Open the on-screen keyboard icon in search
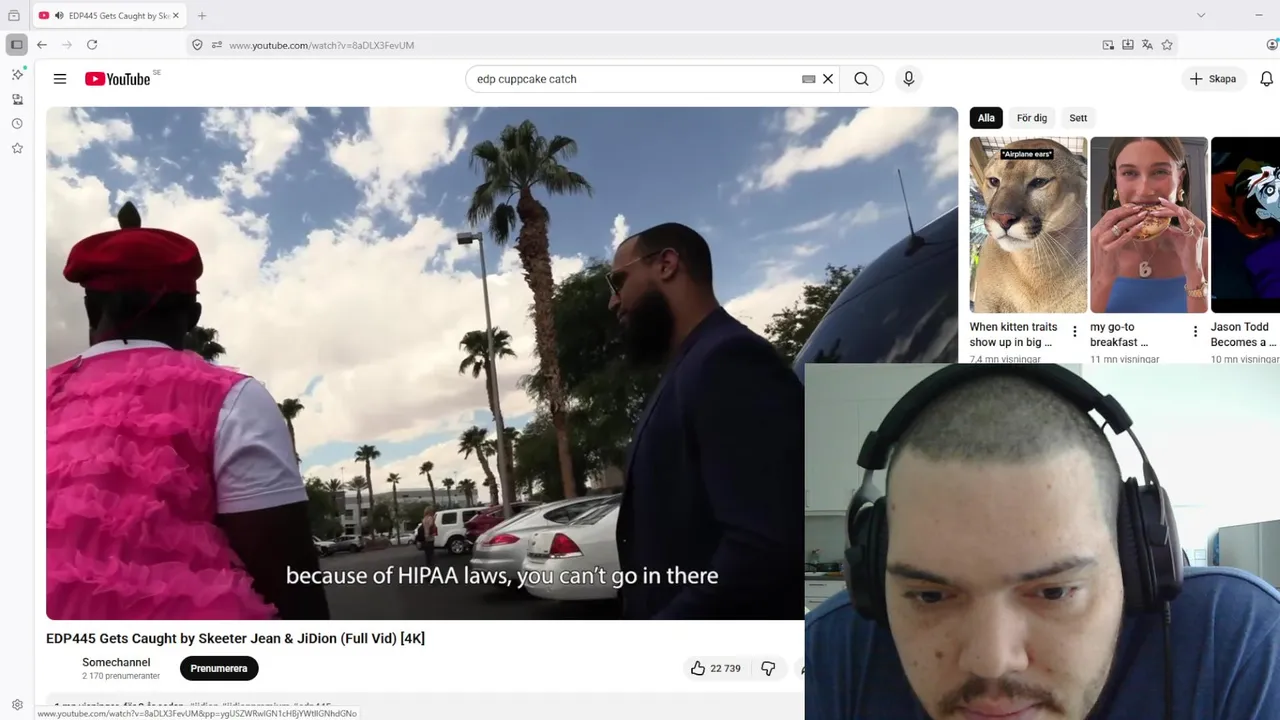Screen dimensions: 1280x720 [809, 79]
